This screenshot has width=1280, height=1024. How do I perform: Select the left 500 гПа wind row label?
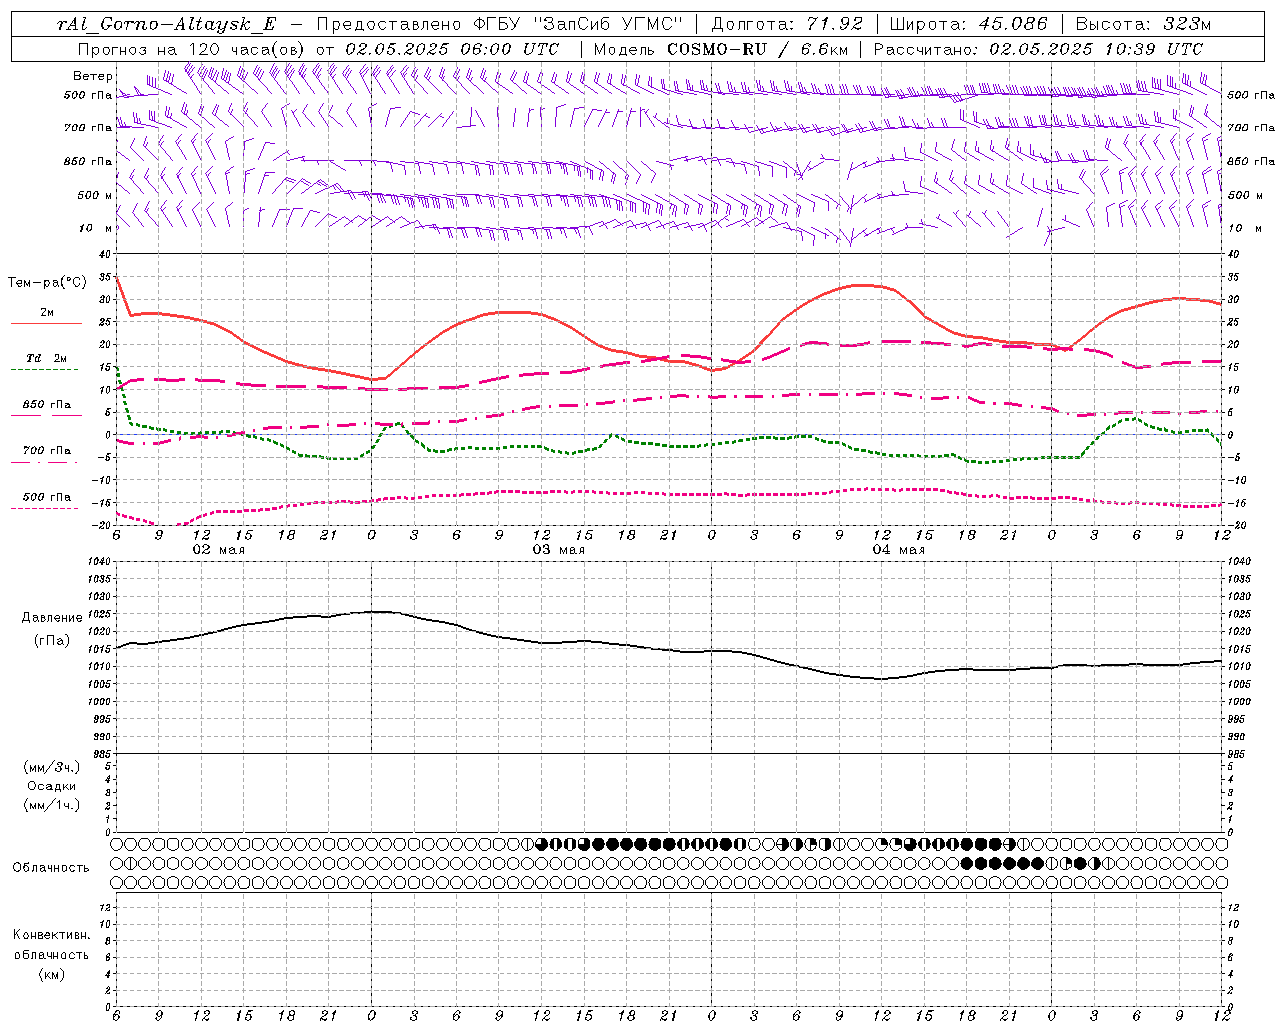(x=88, y=95)
